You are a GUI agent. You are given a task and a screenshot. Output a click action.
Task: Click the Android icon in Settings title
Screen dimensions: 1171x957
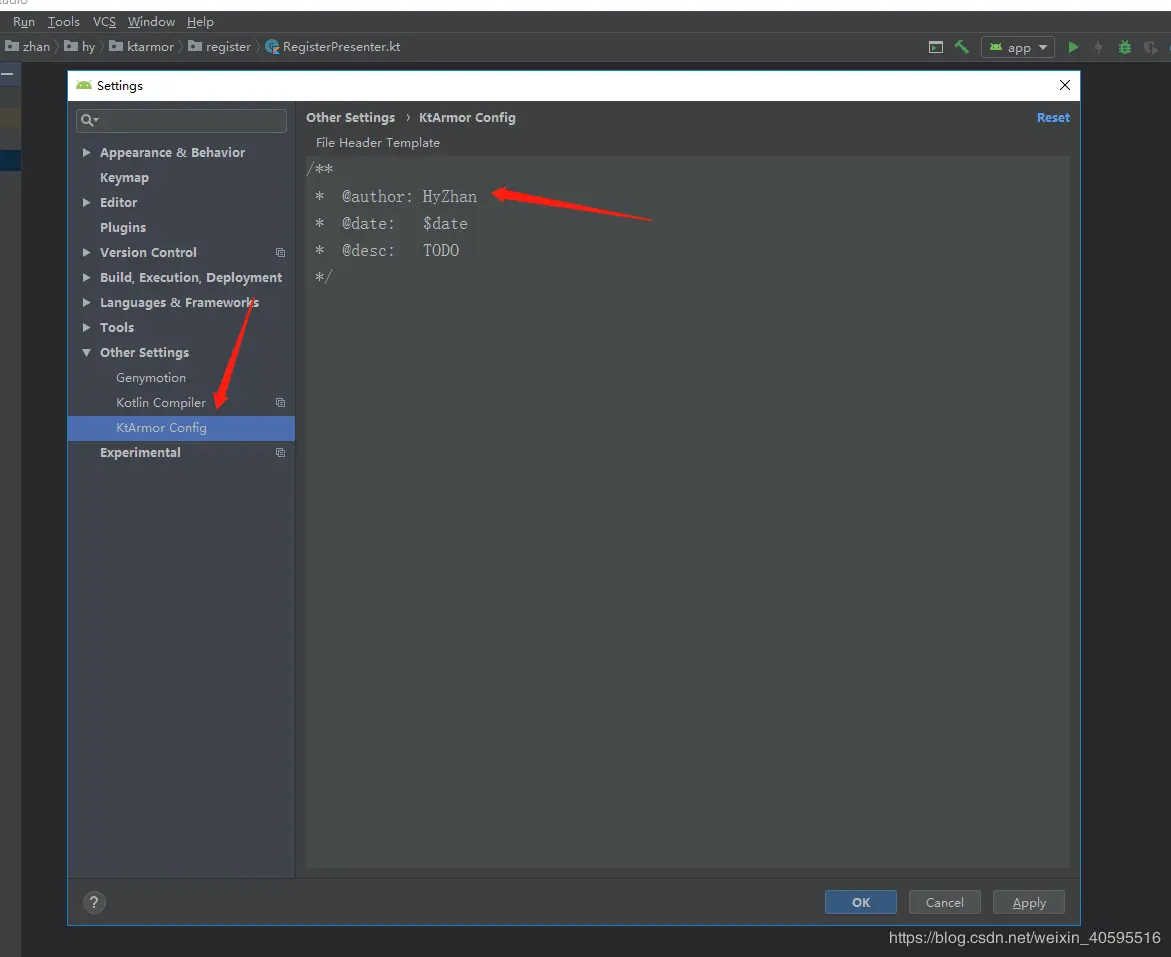pos(84,85)
